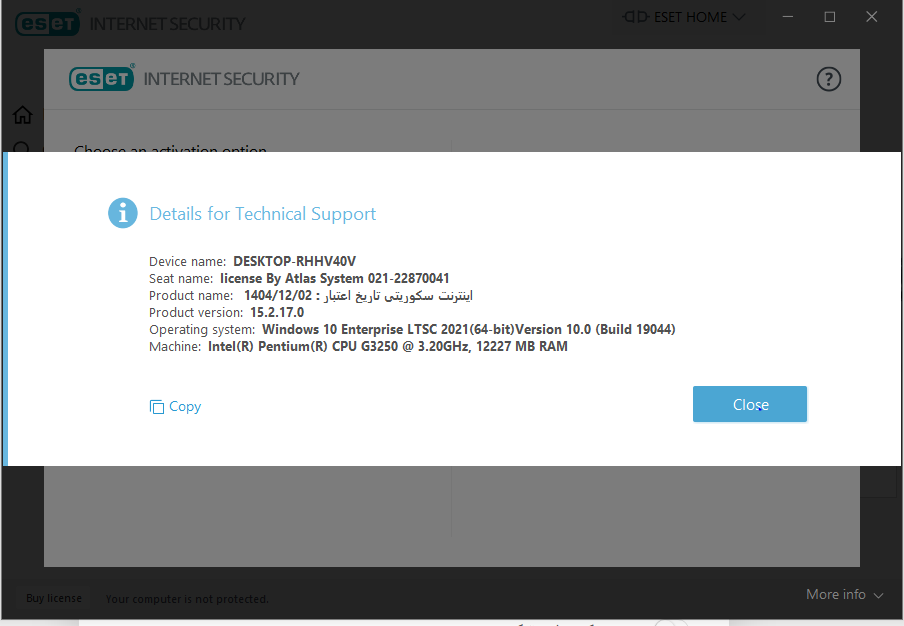Click the 'Your computer is not protected' status
Image resolution: width=904 pixels, height=626 pixels.
pos(187,599)
